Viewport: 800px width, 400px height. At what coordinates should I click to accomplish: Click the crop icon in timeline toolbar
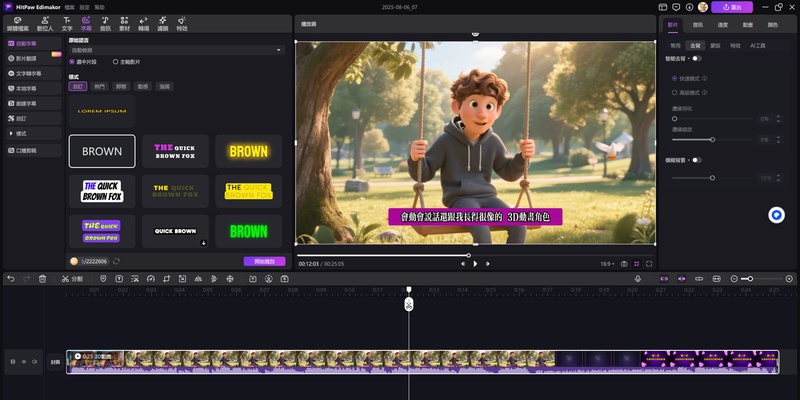tap(166, 279)
